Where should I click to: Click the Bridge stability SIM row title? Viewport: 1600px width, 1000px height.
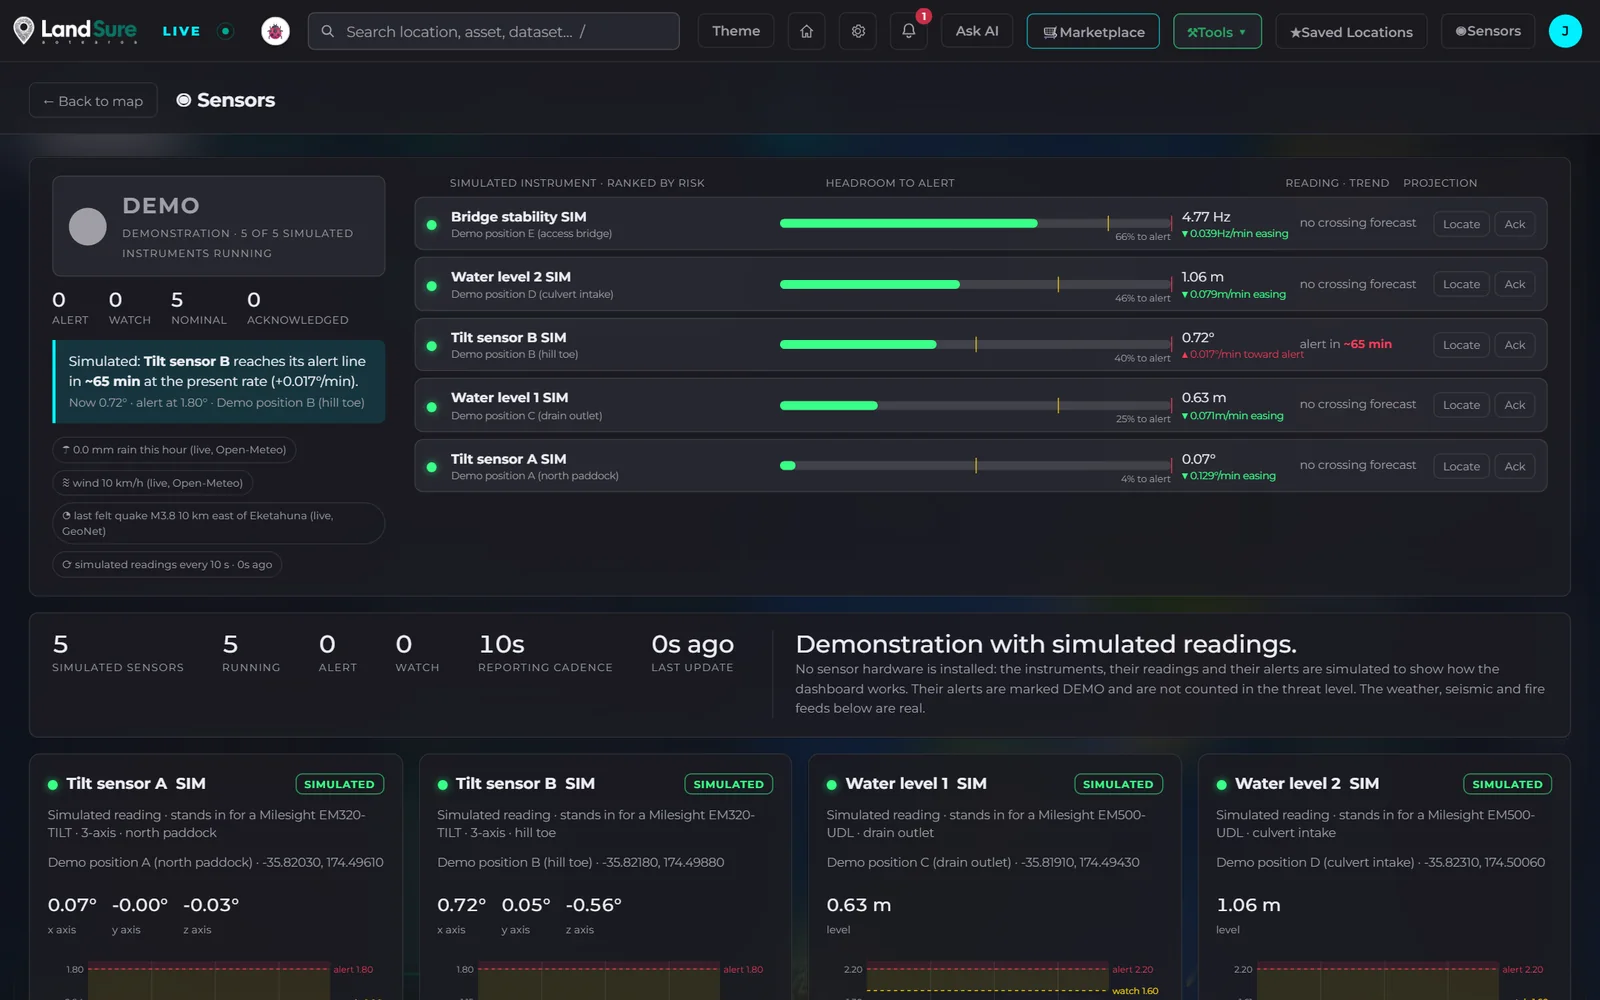click(x=518, y=216)
